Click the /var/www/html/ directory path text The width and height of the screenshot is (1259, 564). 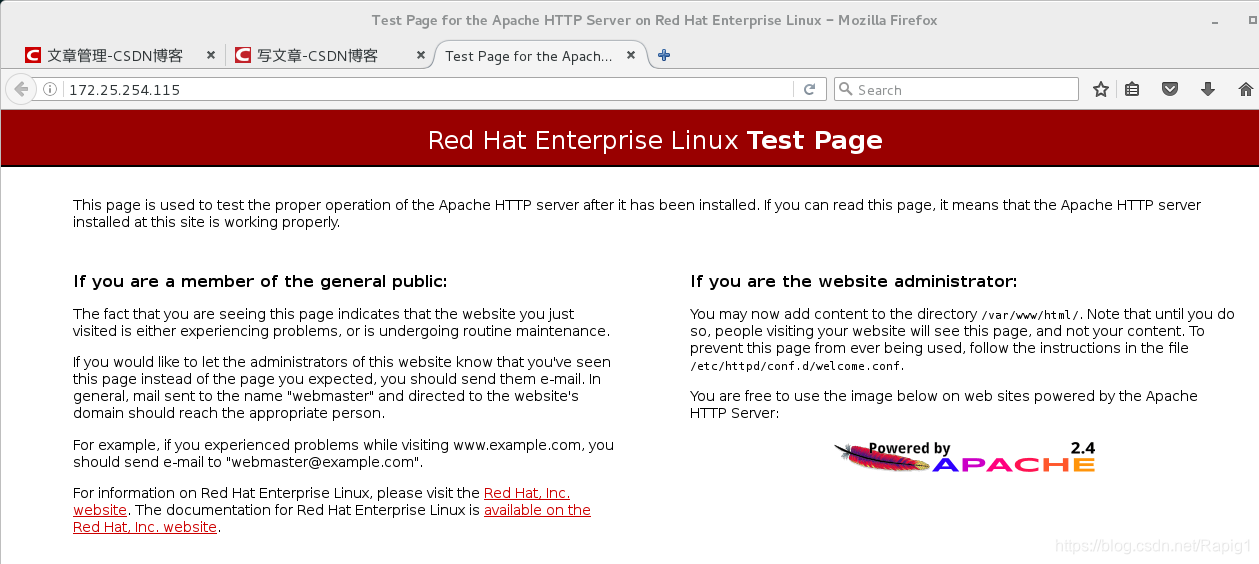coord(1030,315)
